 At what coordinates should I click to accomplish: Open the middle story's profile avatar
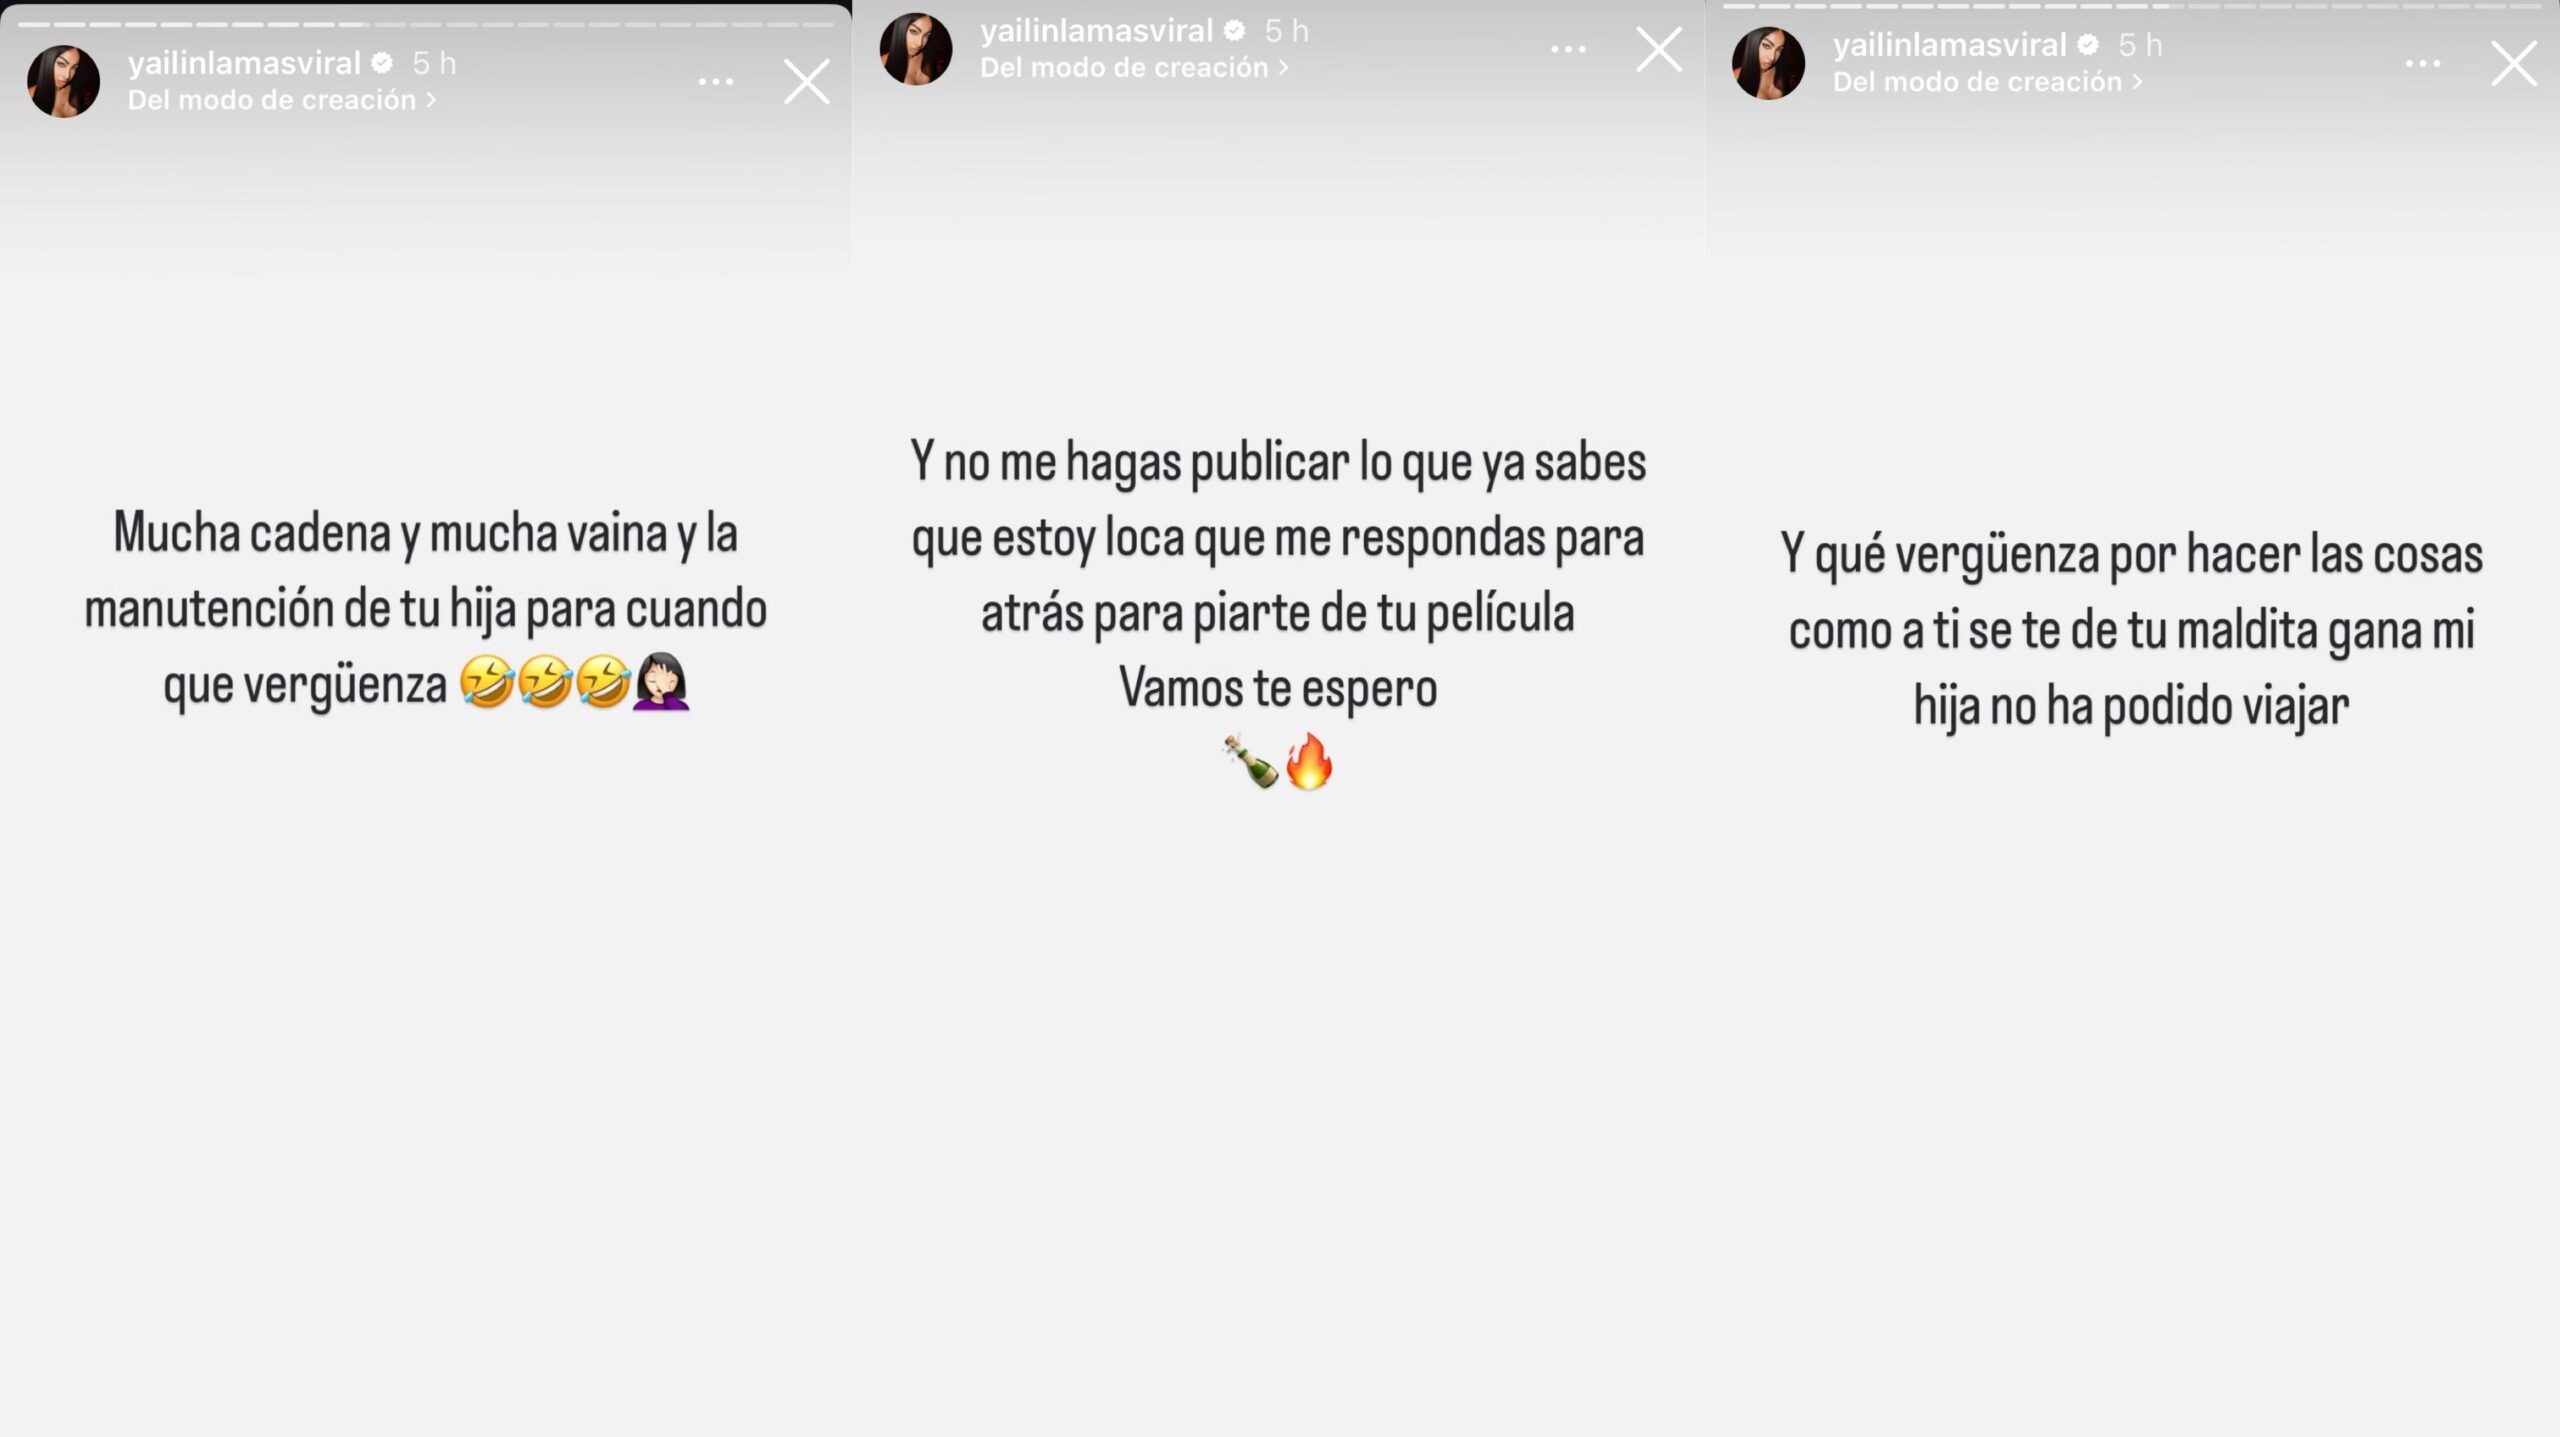tap(916, 49)
